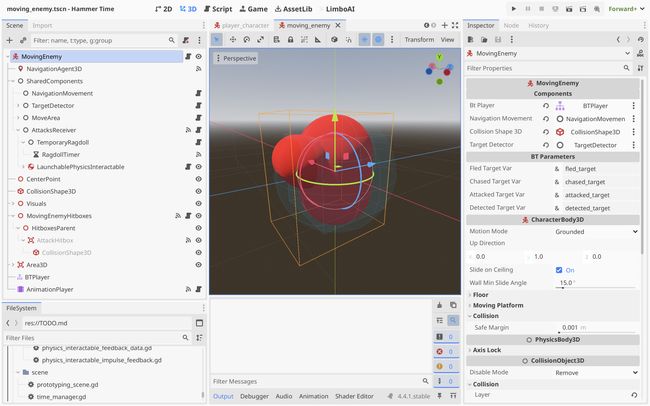The width and height of the screenshot is (650, 406).
Task: Select the Scale mode tool in the 3D toolbar
Action: 260,39
